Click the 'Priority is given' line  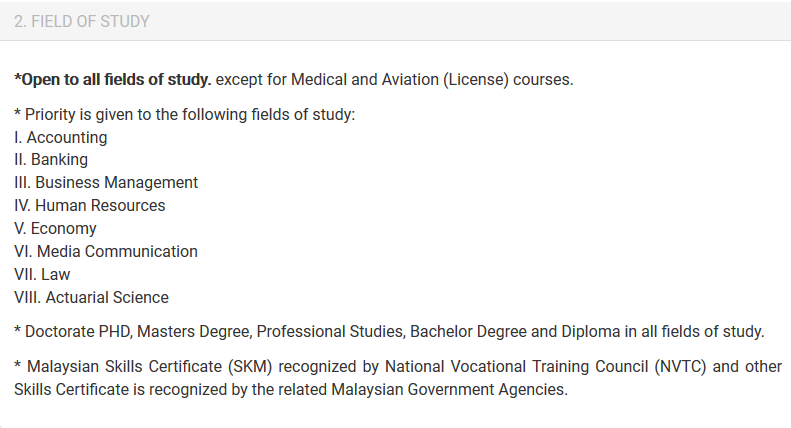(x=185, y=115)
